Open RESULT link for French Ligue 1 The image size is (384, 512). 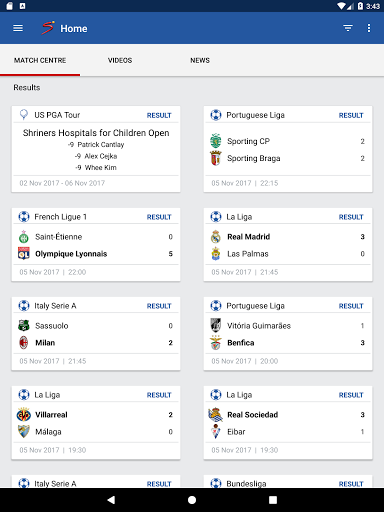point(159,217)
